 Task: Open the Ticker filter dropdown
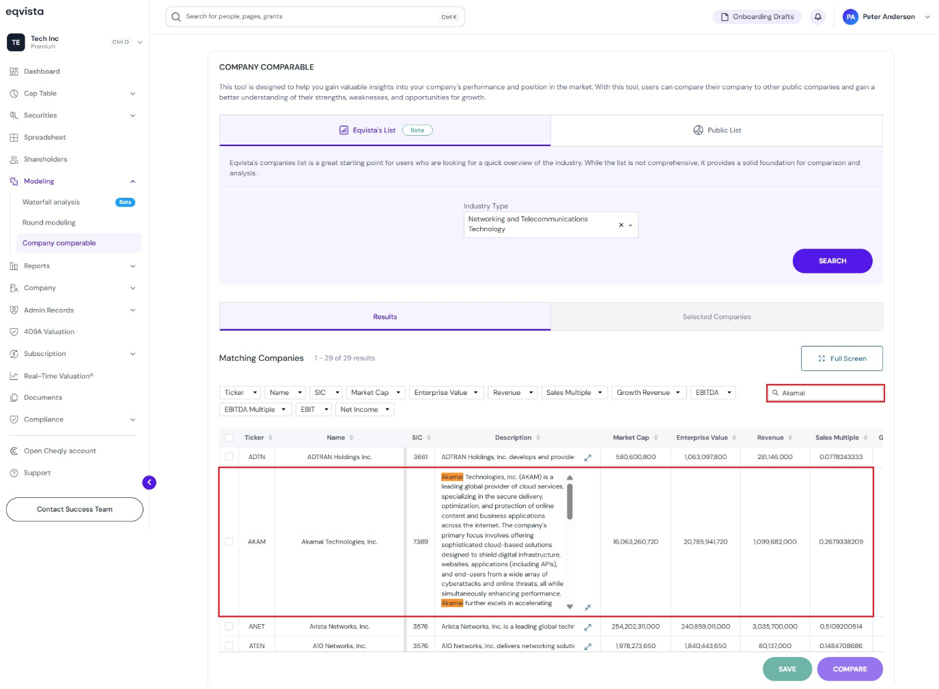tap(240, 393)
